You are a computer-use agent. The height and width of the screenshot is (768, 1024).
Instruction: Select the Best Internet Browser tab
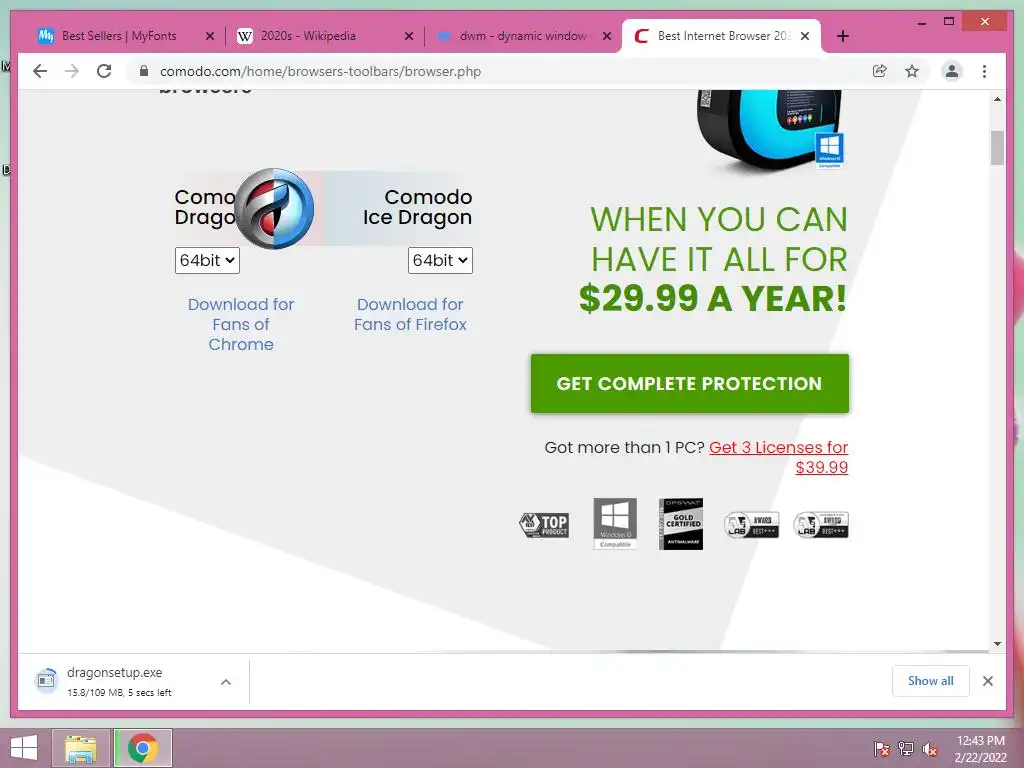[x=722, y=36]
